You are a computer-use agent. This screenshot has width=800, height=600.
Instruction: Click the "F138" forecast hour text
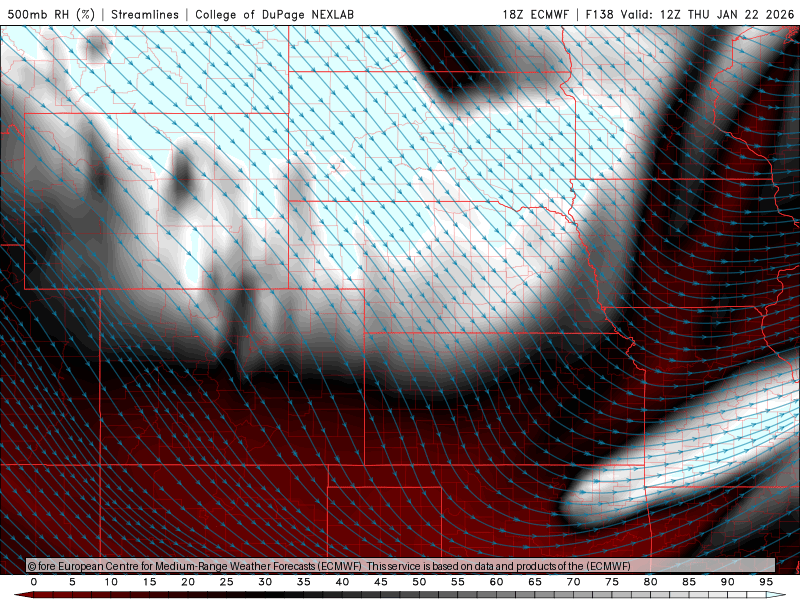[x=599, y=14]
